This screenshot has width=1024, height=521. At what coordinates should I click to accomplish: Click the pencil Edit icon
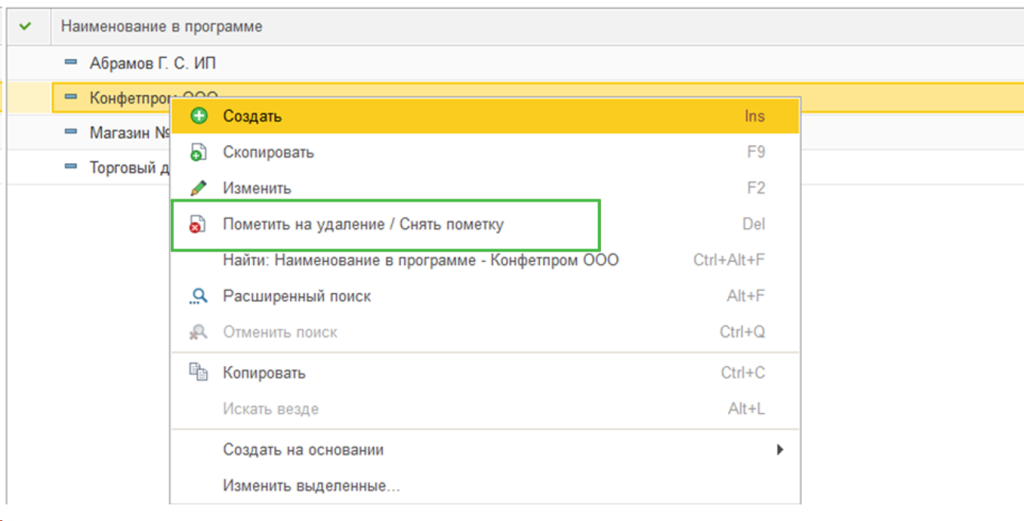[x=198, y=189]
